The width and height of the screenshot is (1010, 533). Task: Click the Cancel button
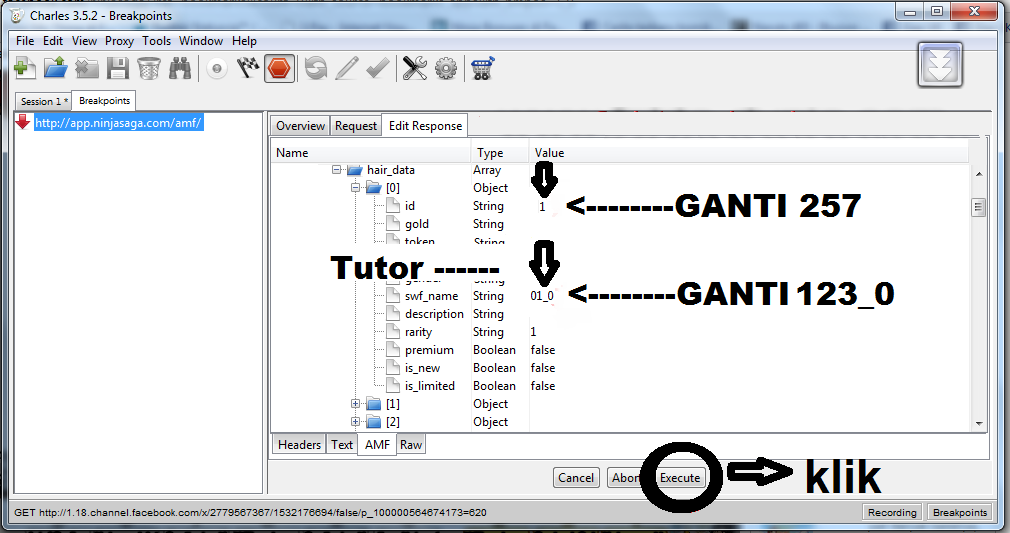(x=576, y=478)
